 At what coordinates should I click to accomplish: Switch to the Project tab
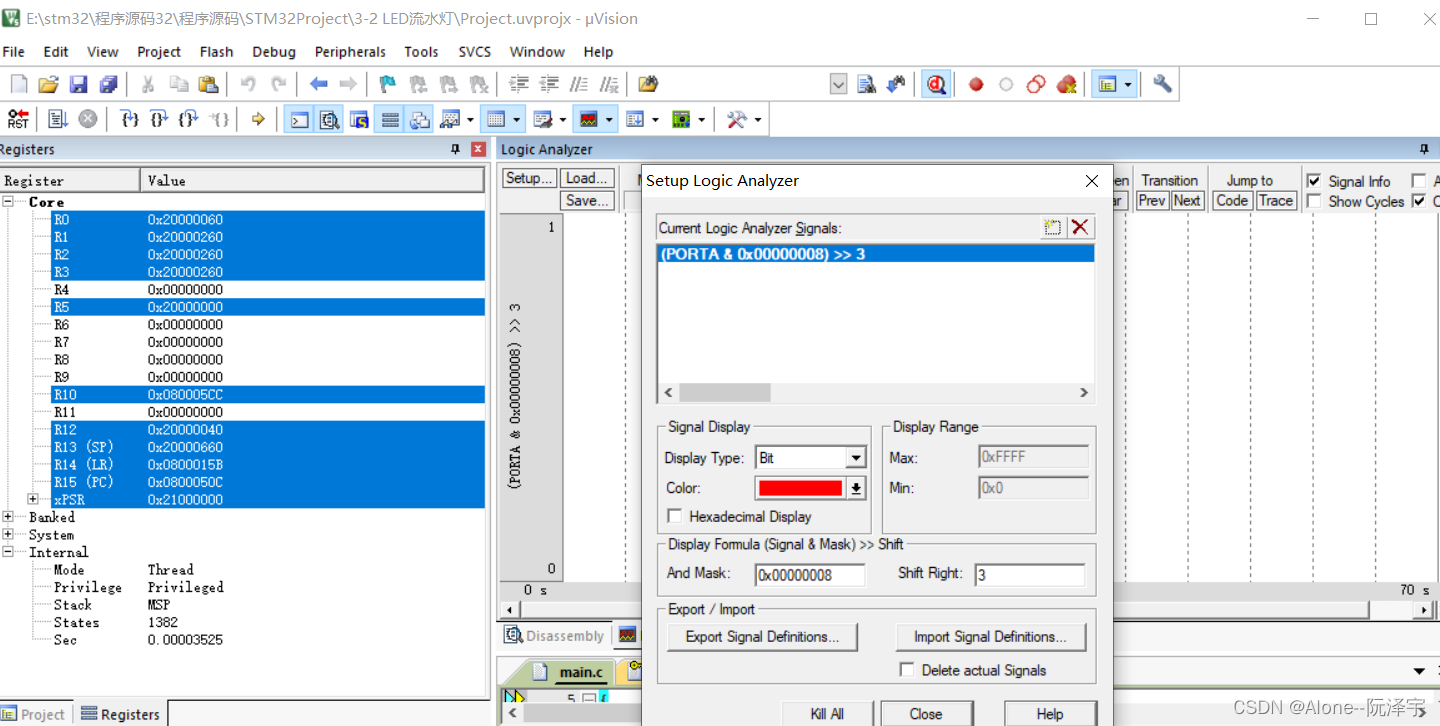pyautogui.click(x=34, y=714)
